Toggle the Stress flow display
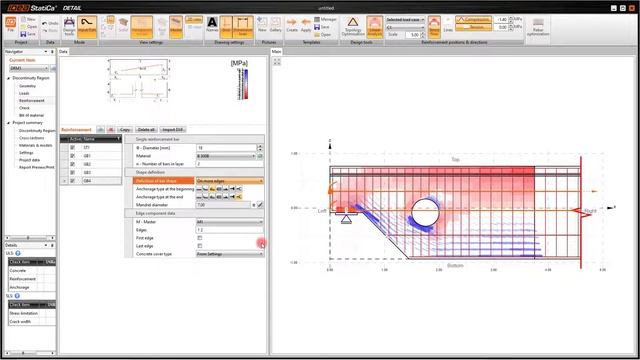The image size is (640, 360). (x=434, y=27)
